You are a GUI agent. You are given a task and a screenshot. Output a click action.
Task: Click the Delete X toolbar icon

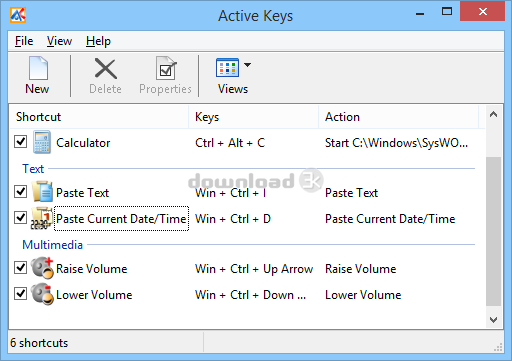[105, 69]
